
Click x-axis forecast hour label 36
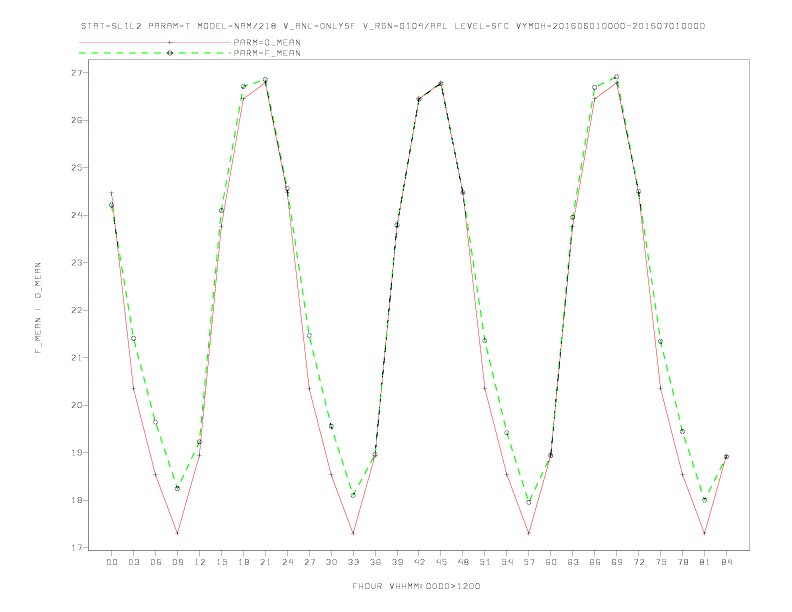375,562
